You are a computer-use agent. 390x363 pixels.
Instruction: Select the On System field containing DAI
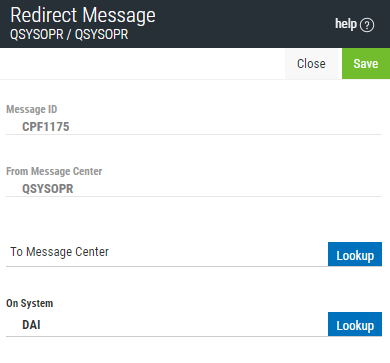[x=167, y=325]
